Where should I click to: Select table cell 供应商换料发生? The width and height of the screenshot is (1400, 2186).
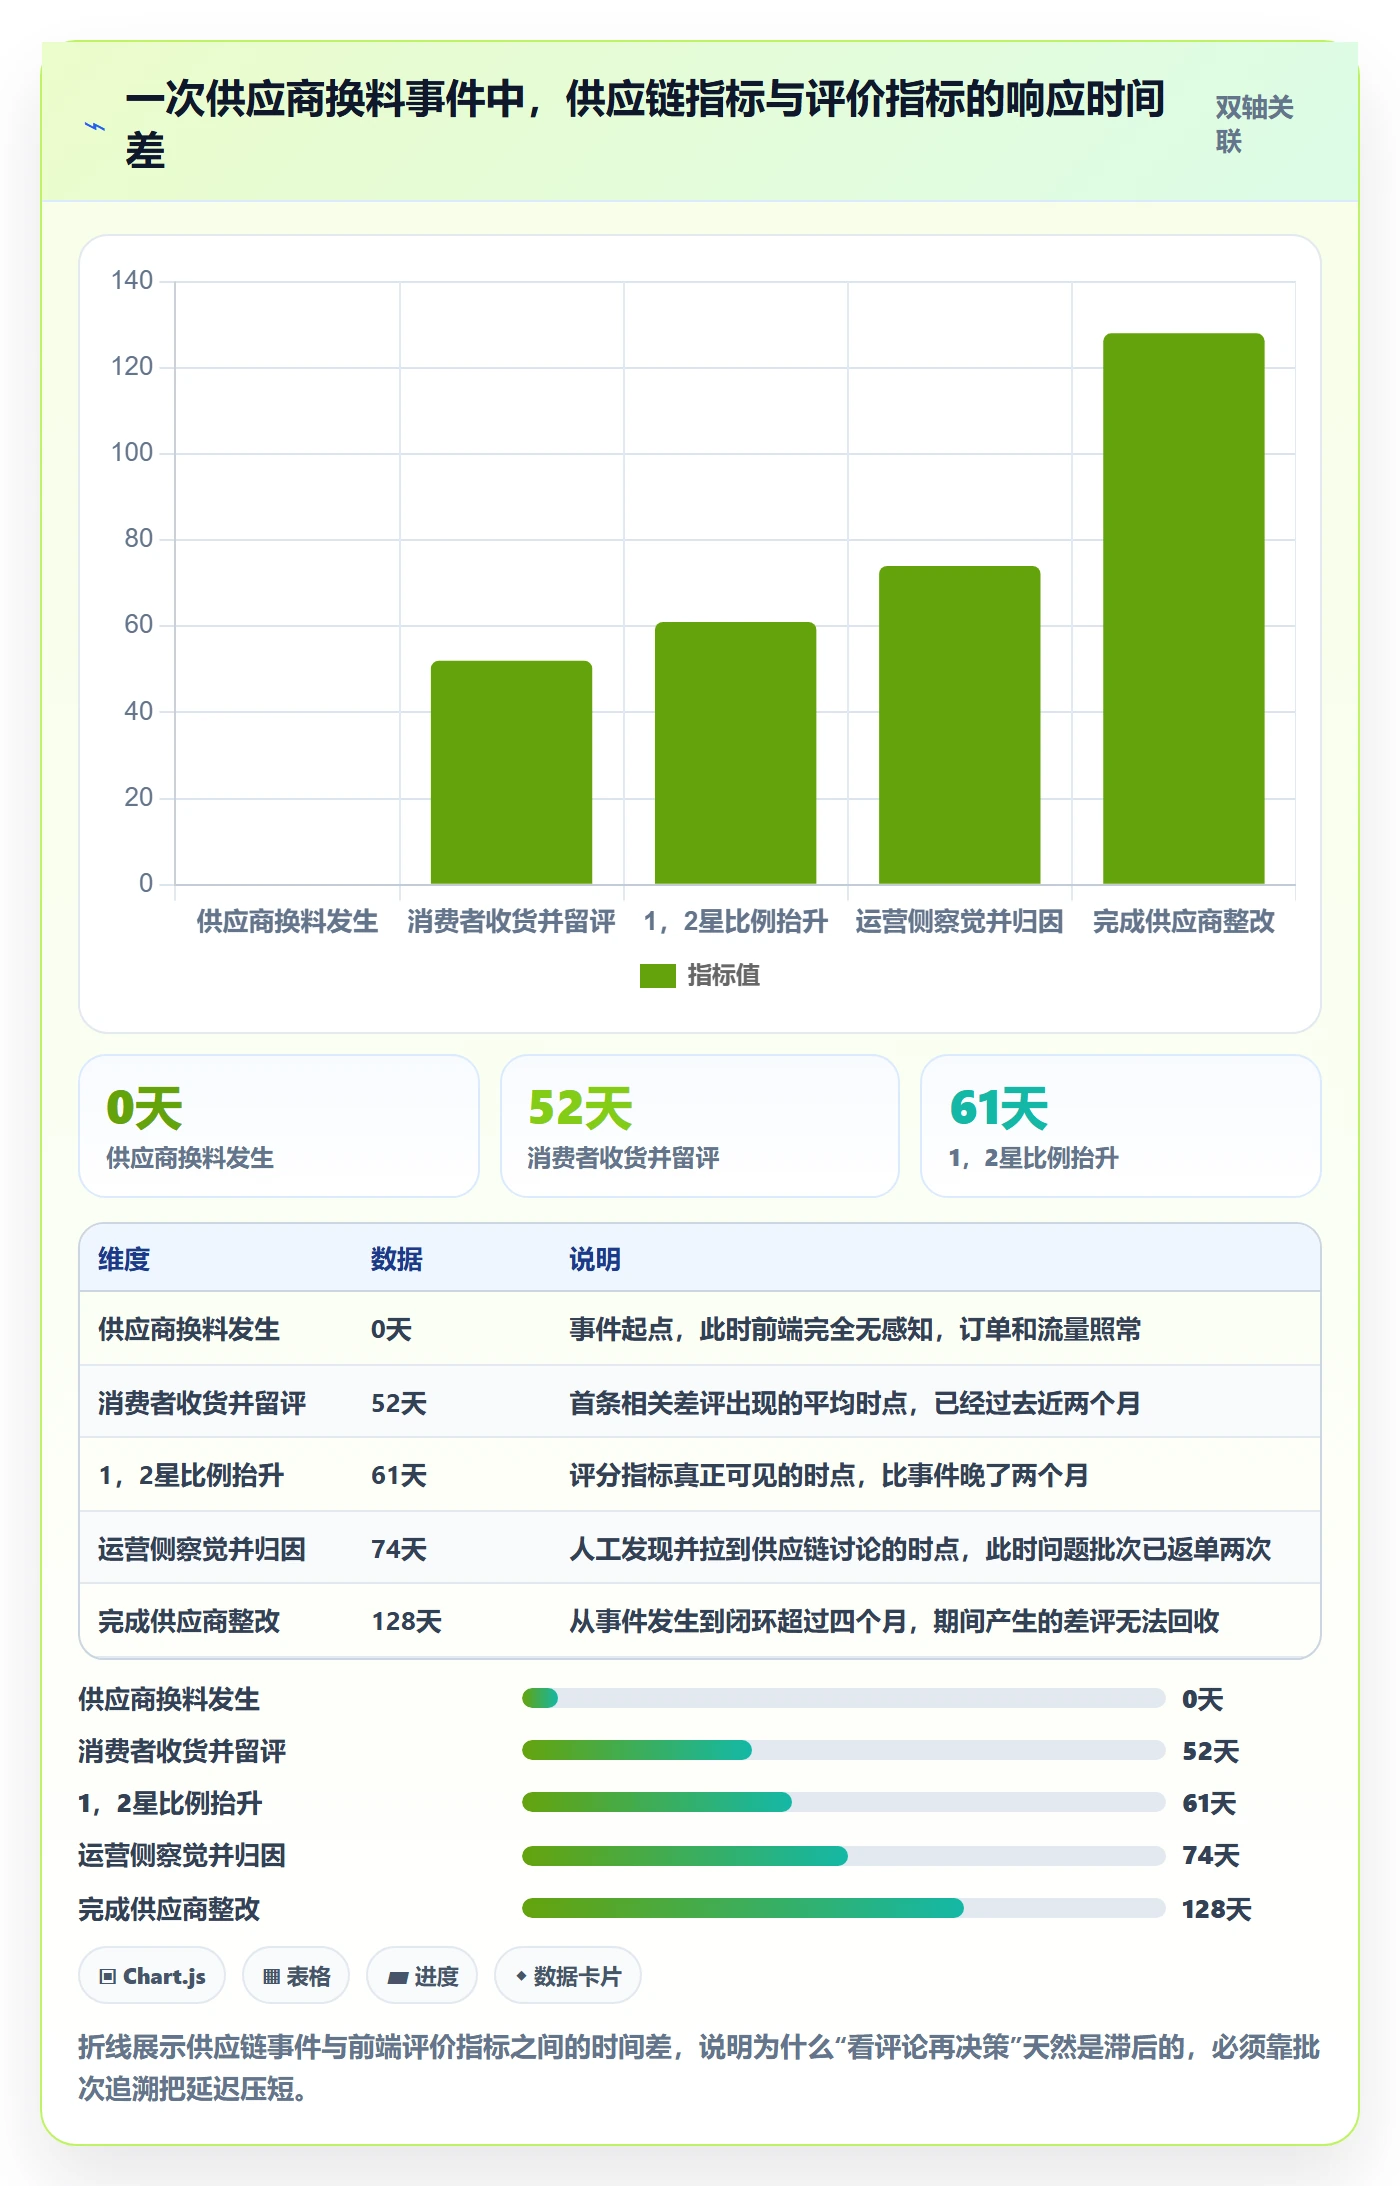(x=189, y=1329)
